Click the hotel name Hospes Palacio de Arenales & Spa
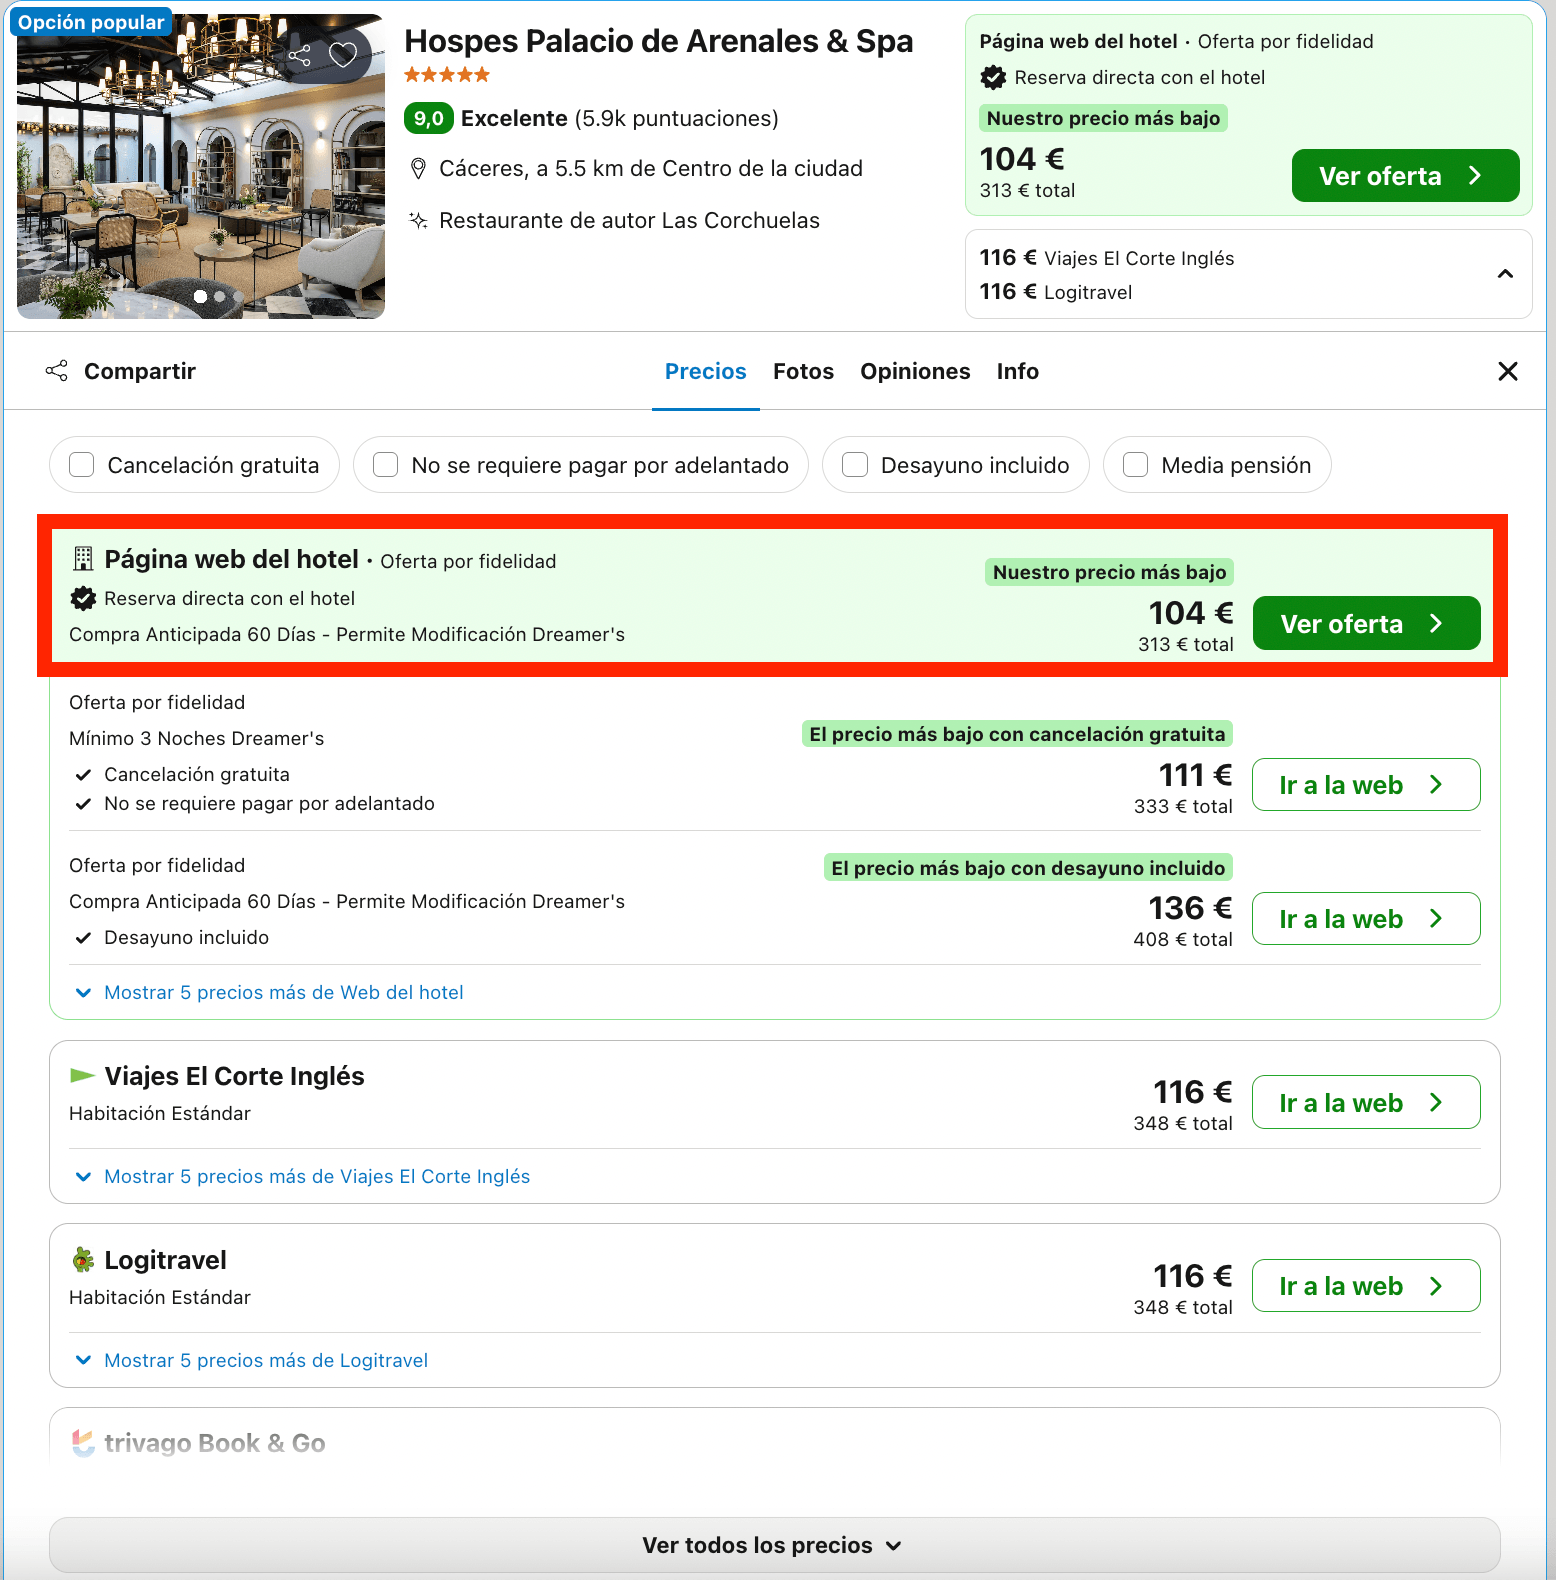This screenshot has width=1556, height=1580. tap(658, 41)
